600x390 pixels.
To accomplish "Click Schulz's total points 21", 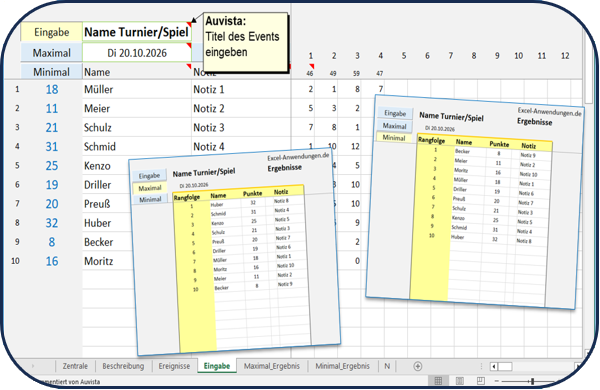I will point(52,127).
